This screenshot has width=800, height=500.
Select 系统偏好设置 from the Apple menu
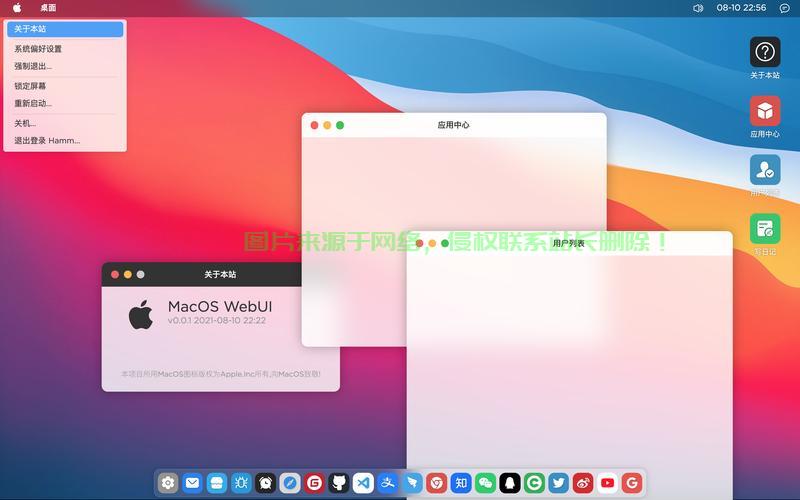[x=38, y=48]
